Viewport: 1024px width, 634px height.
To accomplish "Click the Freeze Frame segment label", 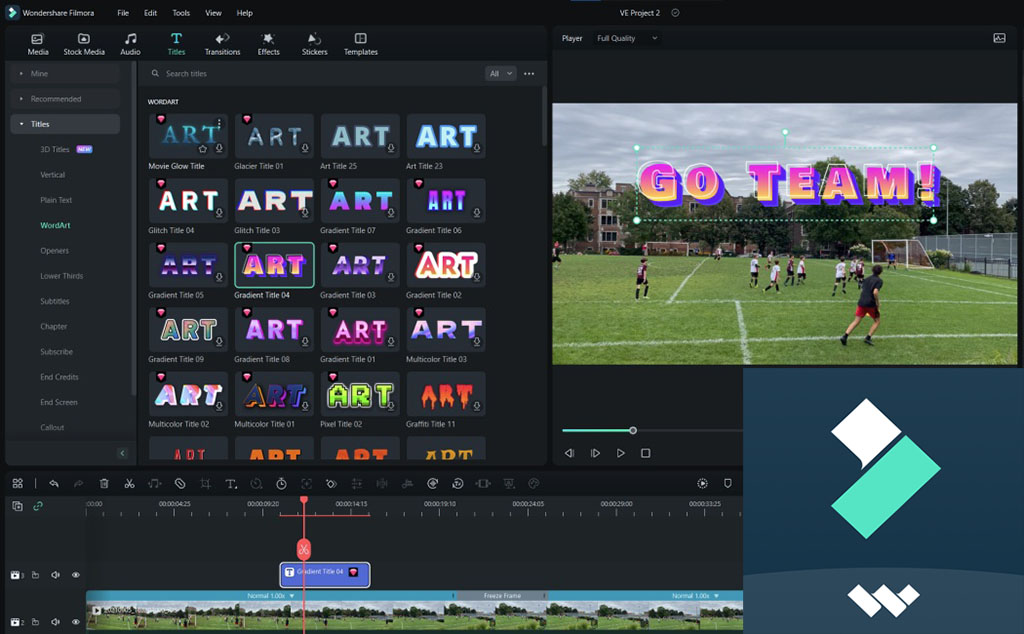I will point(502,595).
